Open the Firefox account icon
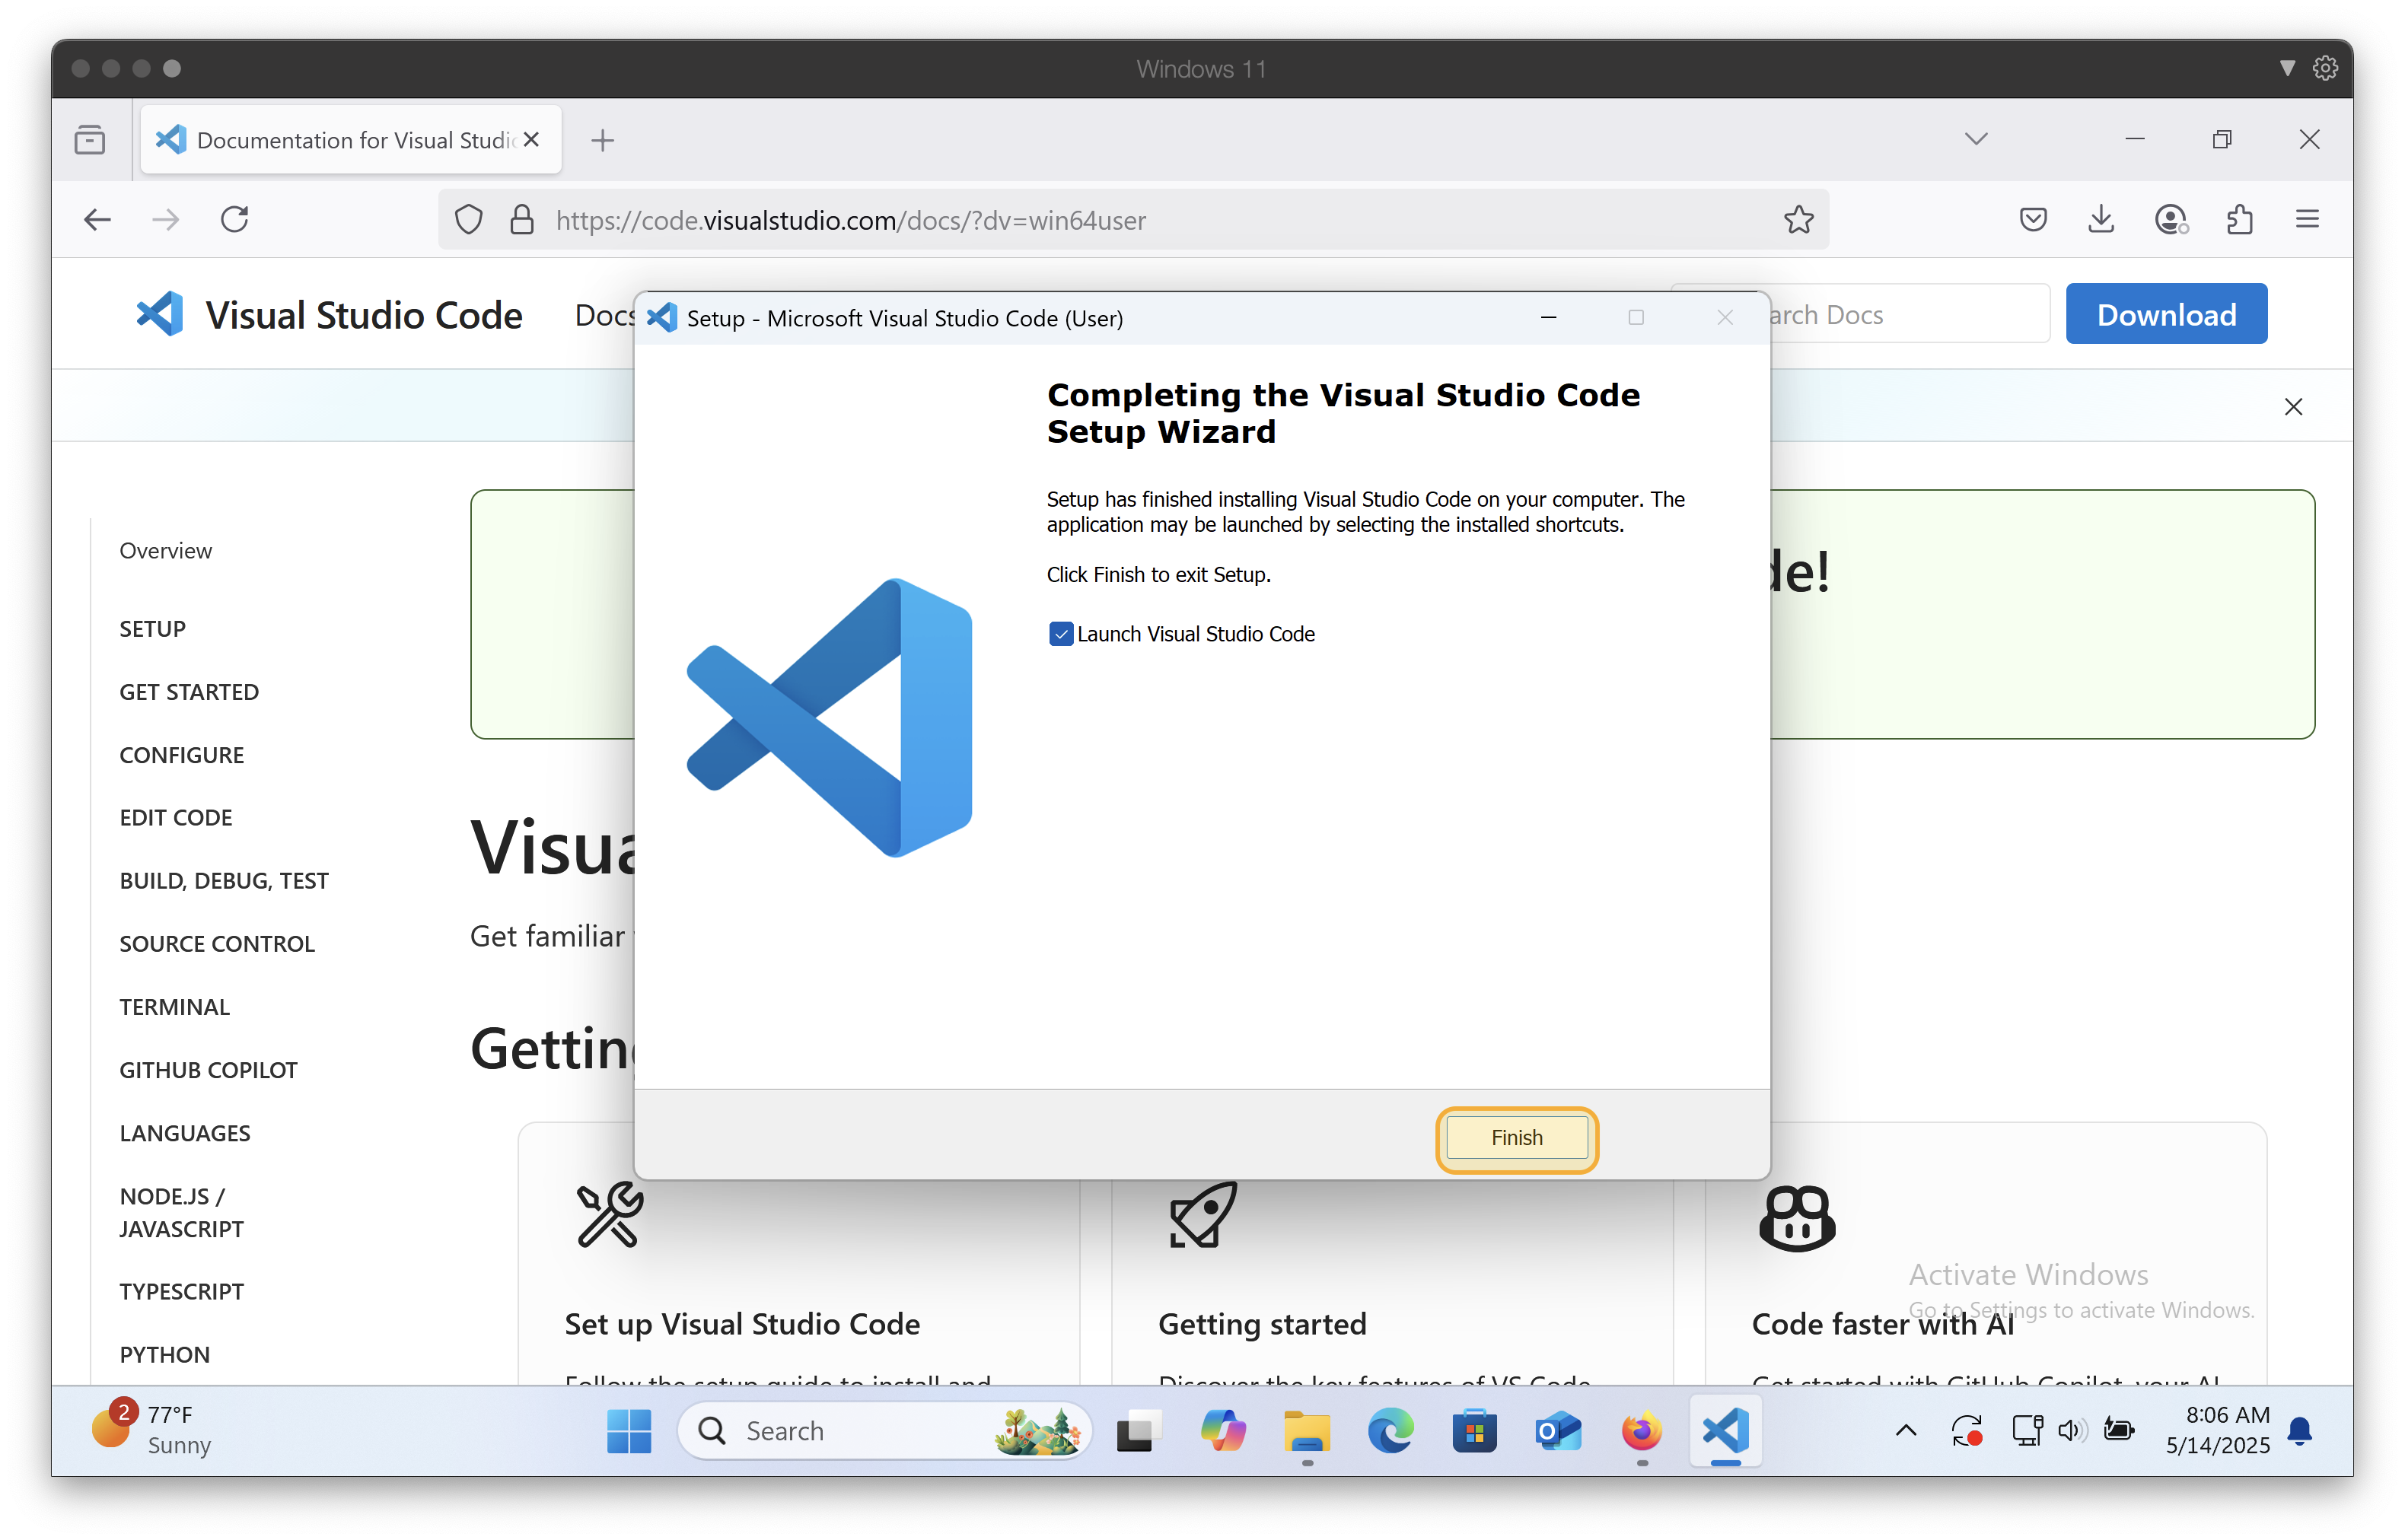The image size is (2405, 1540). [x=2171, y=220]
